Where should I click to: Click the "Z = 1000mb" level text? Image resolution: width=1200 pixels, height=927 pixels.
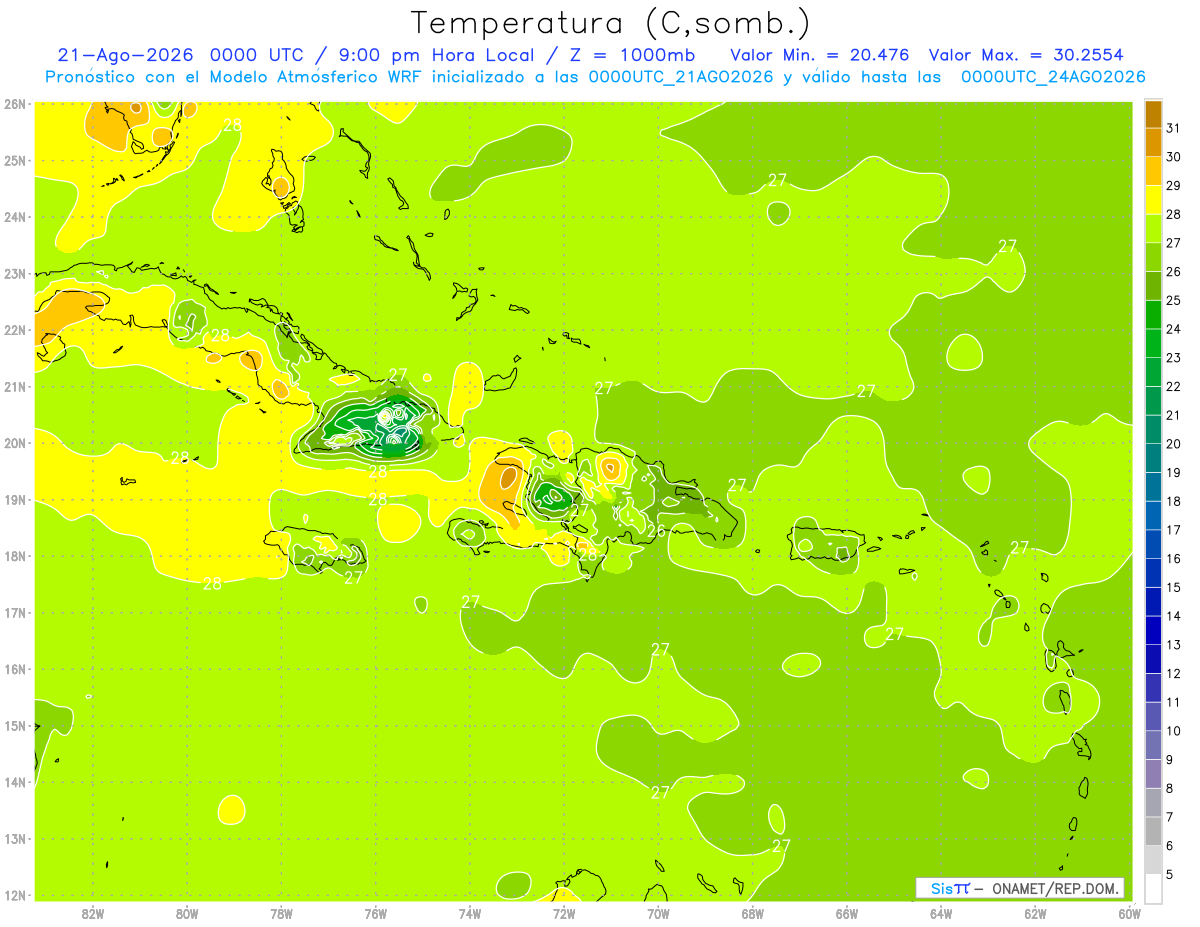(x=630, y=55)
